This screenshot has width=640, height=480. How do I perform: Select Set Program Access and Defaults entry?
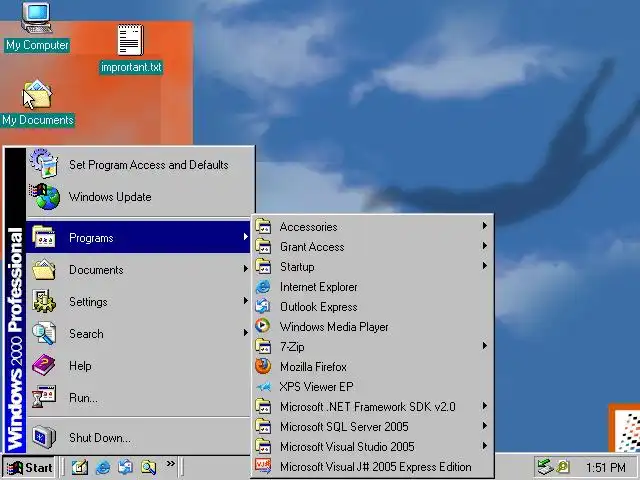point(138,165)
